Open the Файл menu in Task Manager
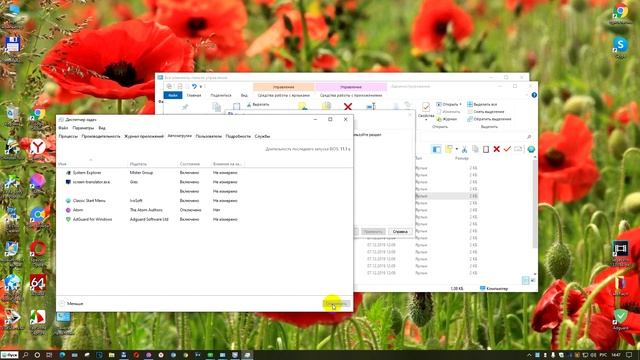Viewport: 640px width, 360px height. click(x=63, y=128)
